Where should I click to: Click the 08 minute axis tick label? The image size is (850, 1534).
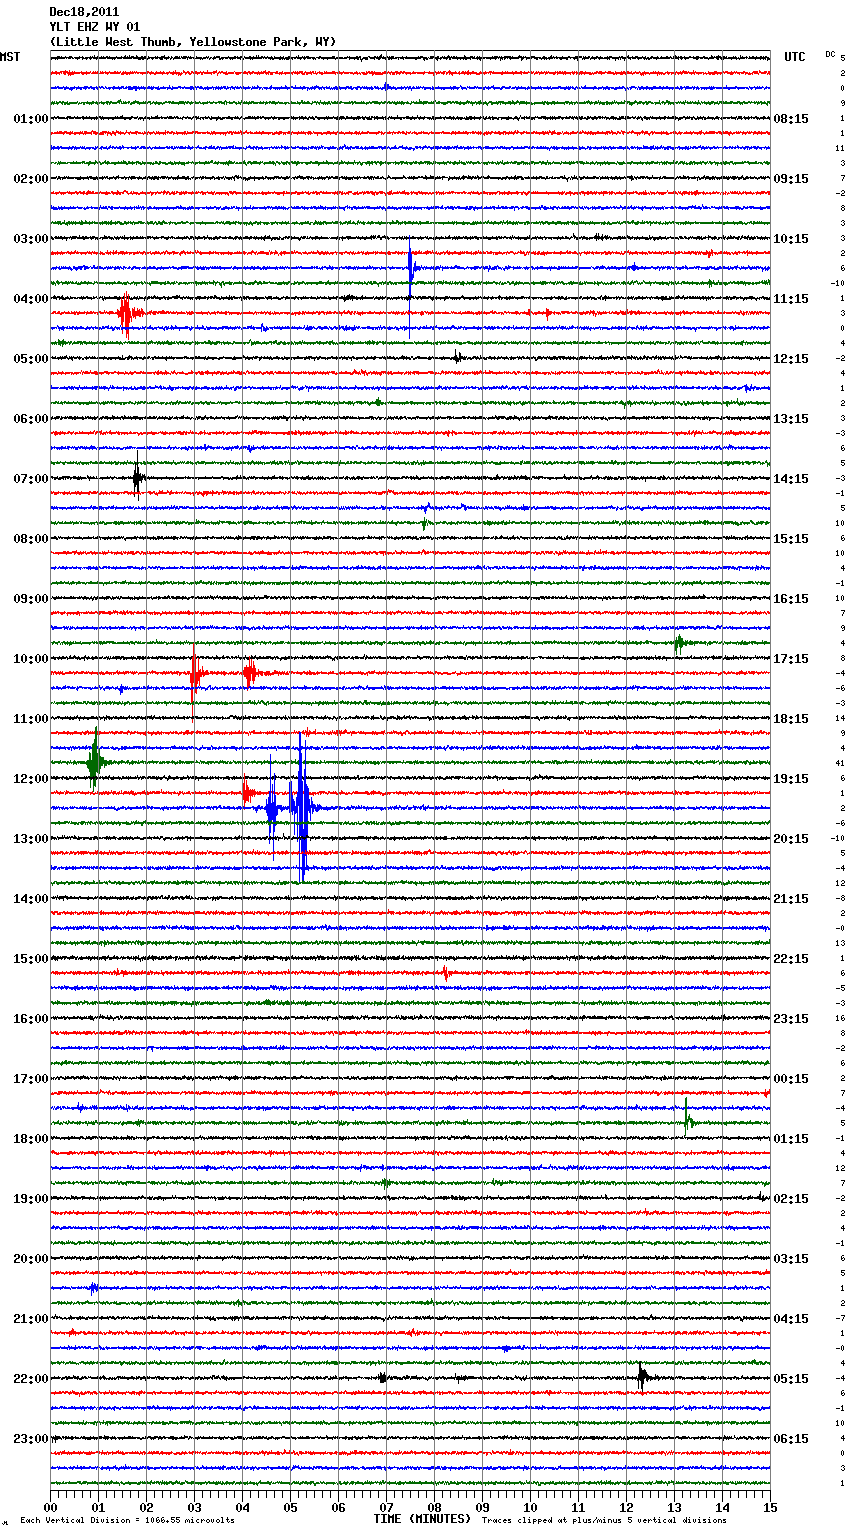point(434,1507)
